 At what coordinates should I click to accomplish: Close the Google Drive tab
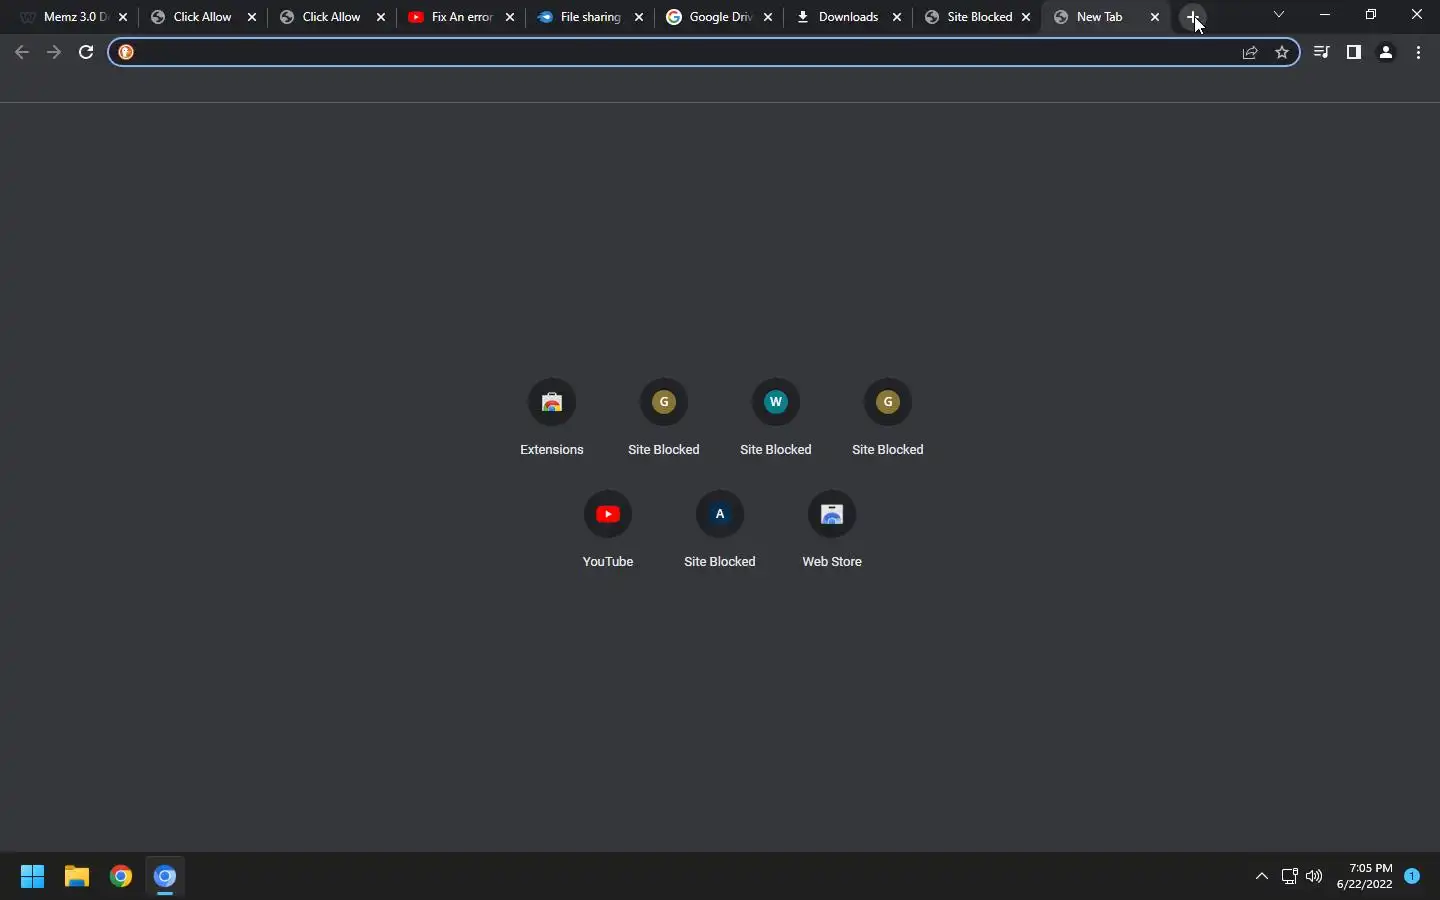click(x=768, y=17)
